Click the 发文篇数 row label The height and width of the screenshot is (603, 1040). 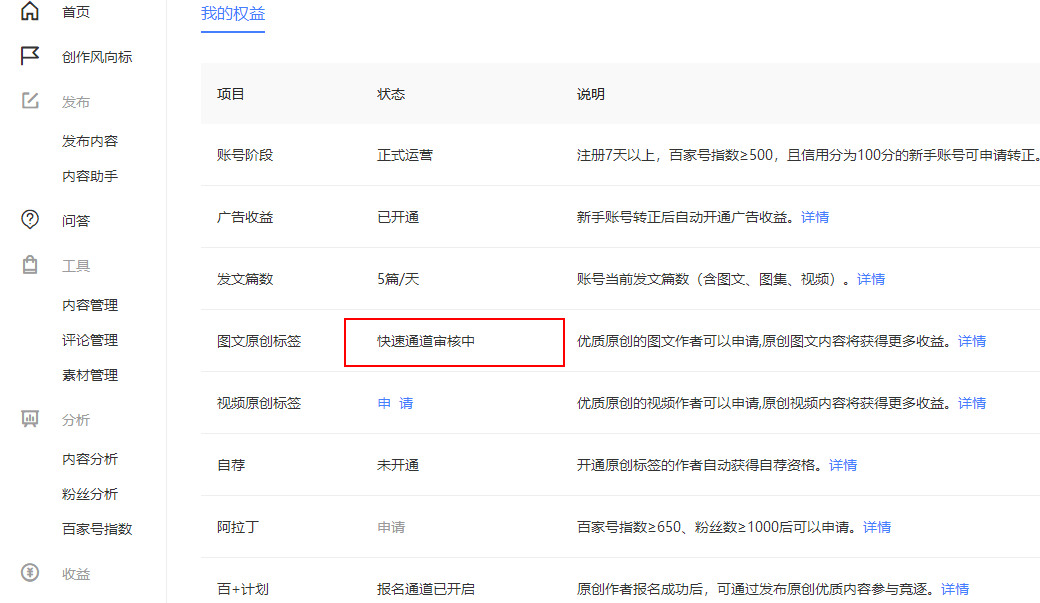pyautogui.click(x=245, y=279)
